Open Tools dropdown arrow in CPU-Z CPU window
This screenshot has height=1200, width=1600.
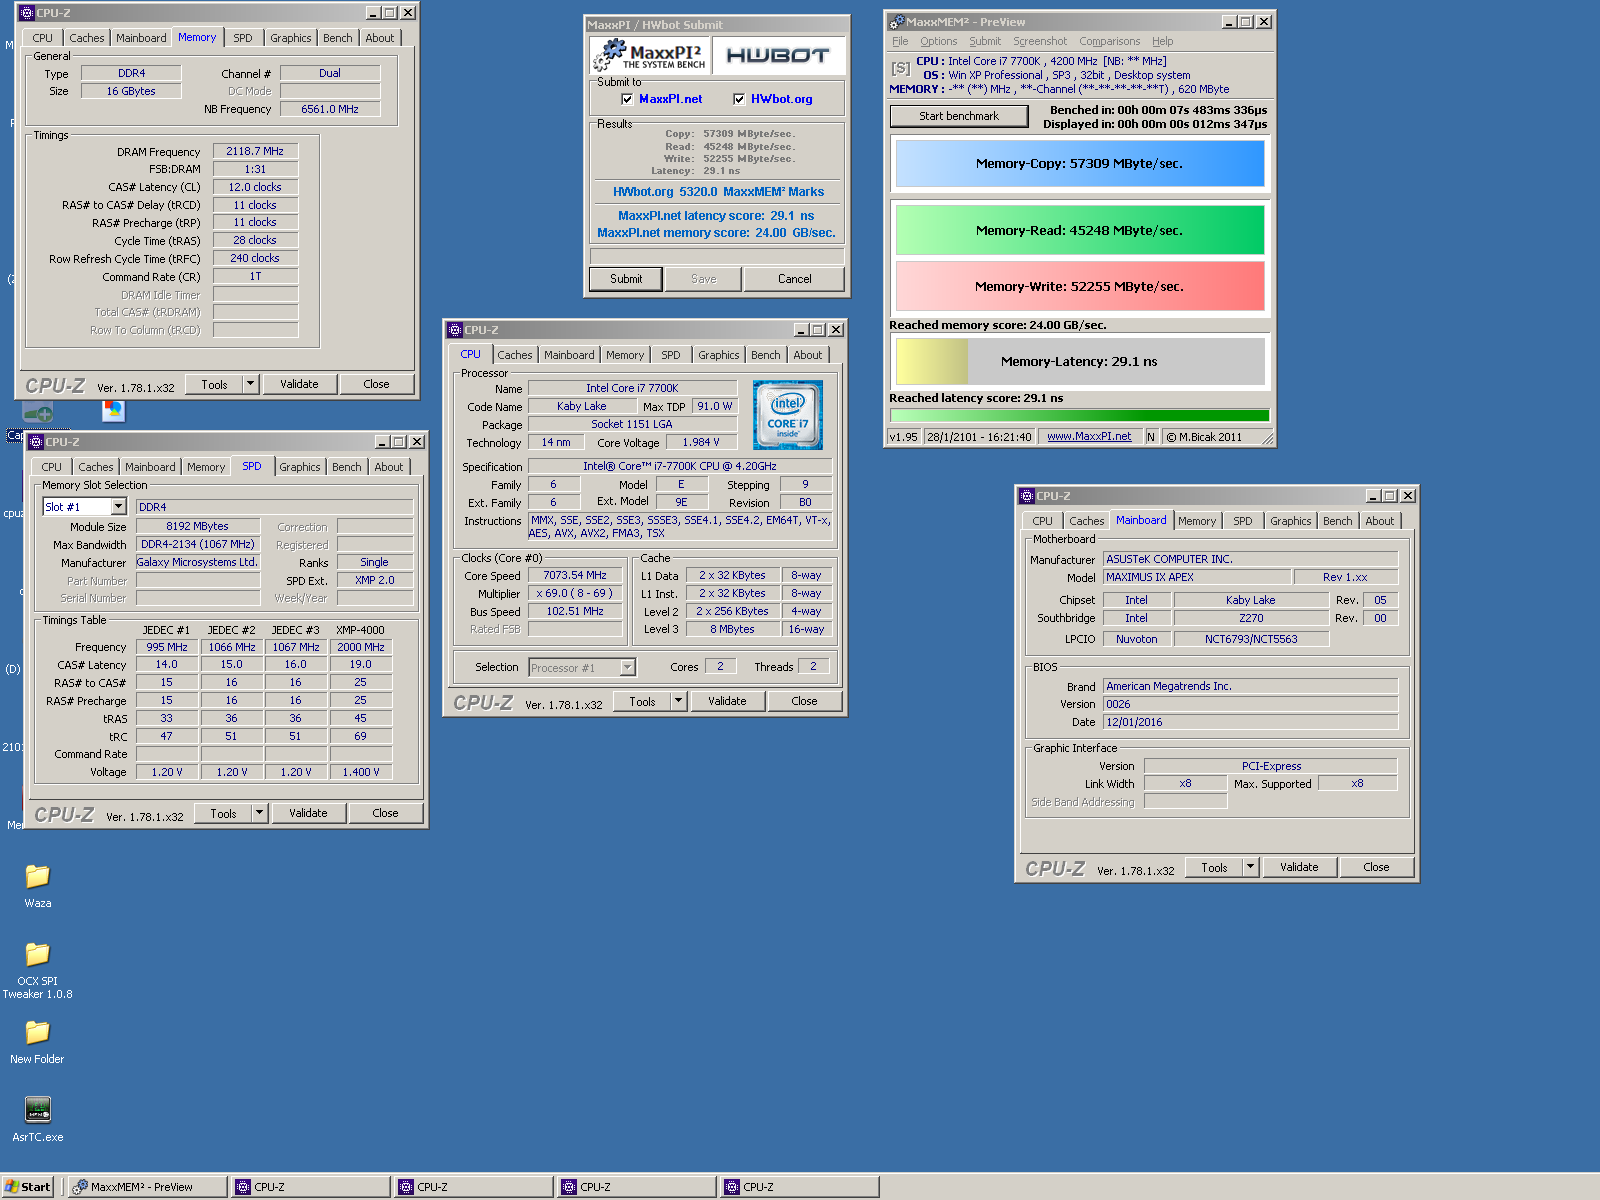[679, 701]
